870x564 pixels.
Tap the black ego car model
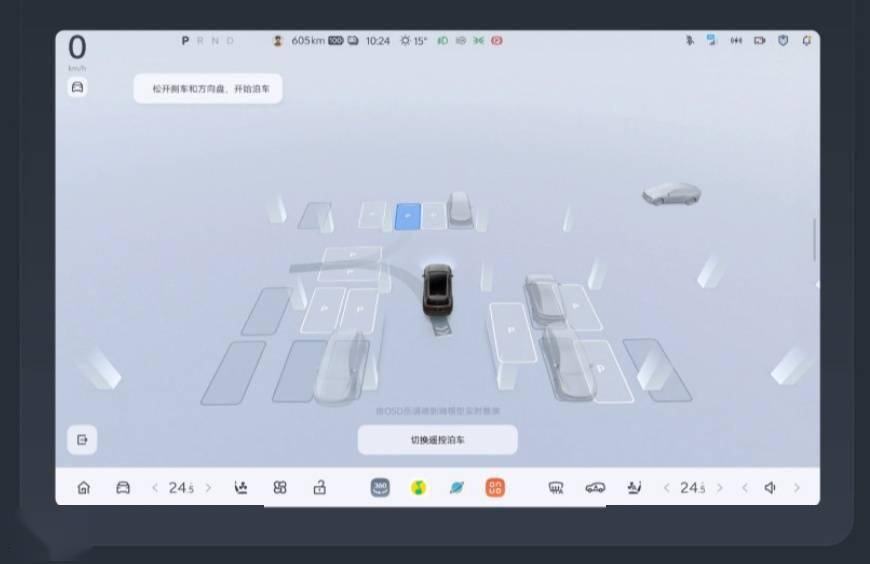[438, 290]
